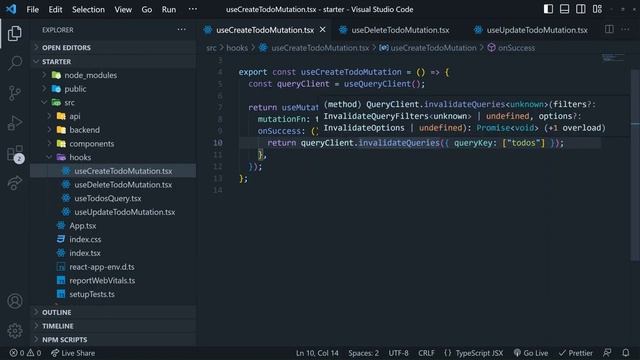Open App.tsx file
The width and height of the screenshot is (640, 360).
(113, 226)
